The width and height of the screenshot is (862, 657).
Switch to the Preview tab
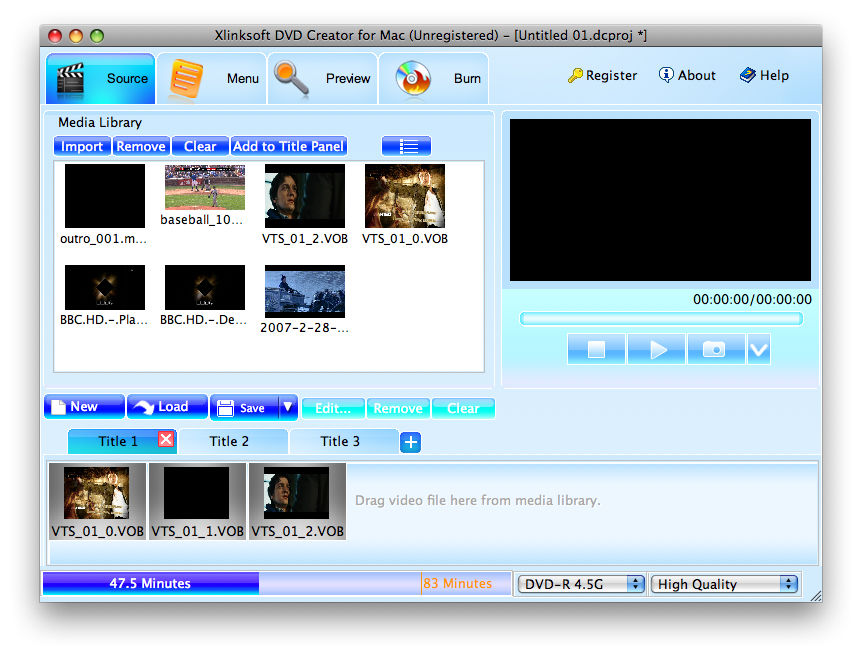tap(323, 79)
